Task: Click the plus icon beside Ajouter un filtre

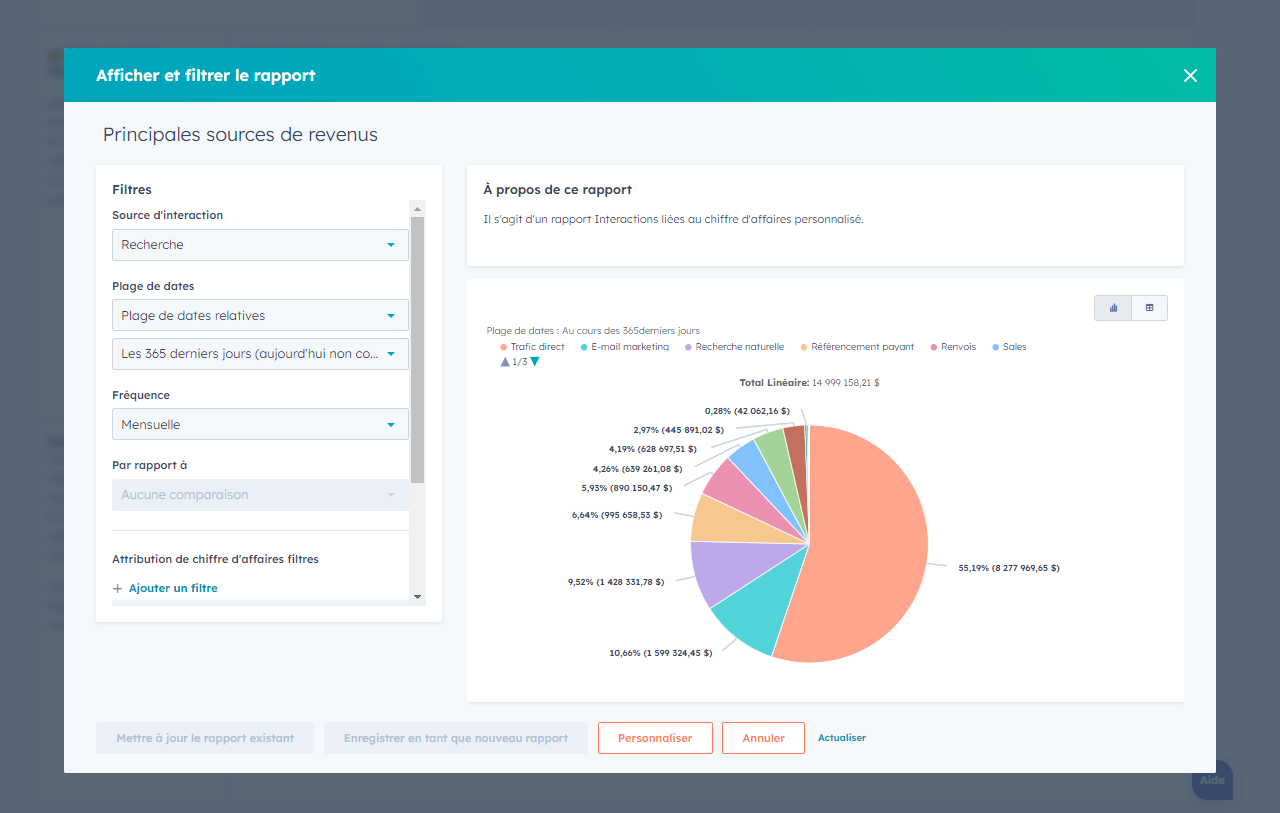Action: click(x=118, y=589)
